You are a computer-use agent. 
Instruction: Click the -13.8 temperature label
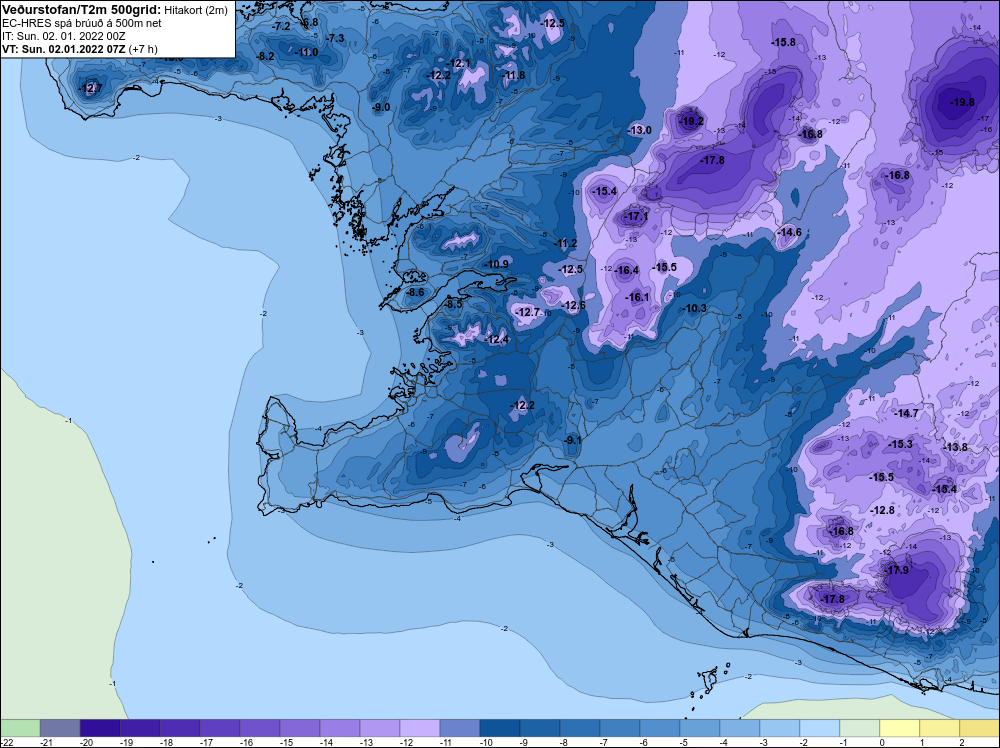[954, 447]
